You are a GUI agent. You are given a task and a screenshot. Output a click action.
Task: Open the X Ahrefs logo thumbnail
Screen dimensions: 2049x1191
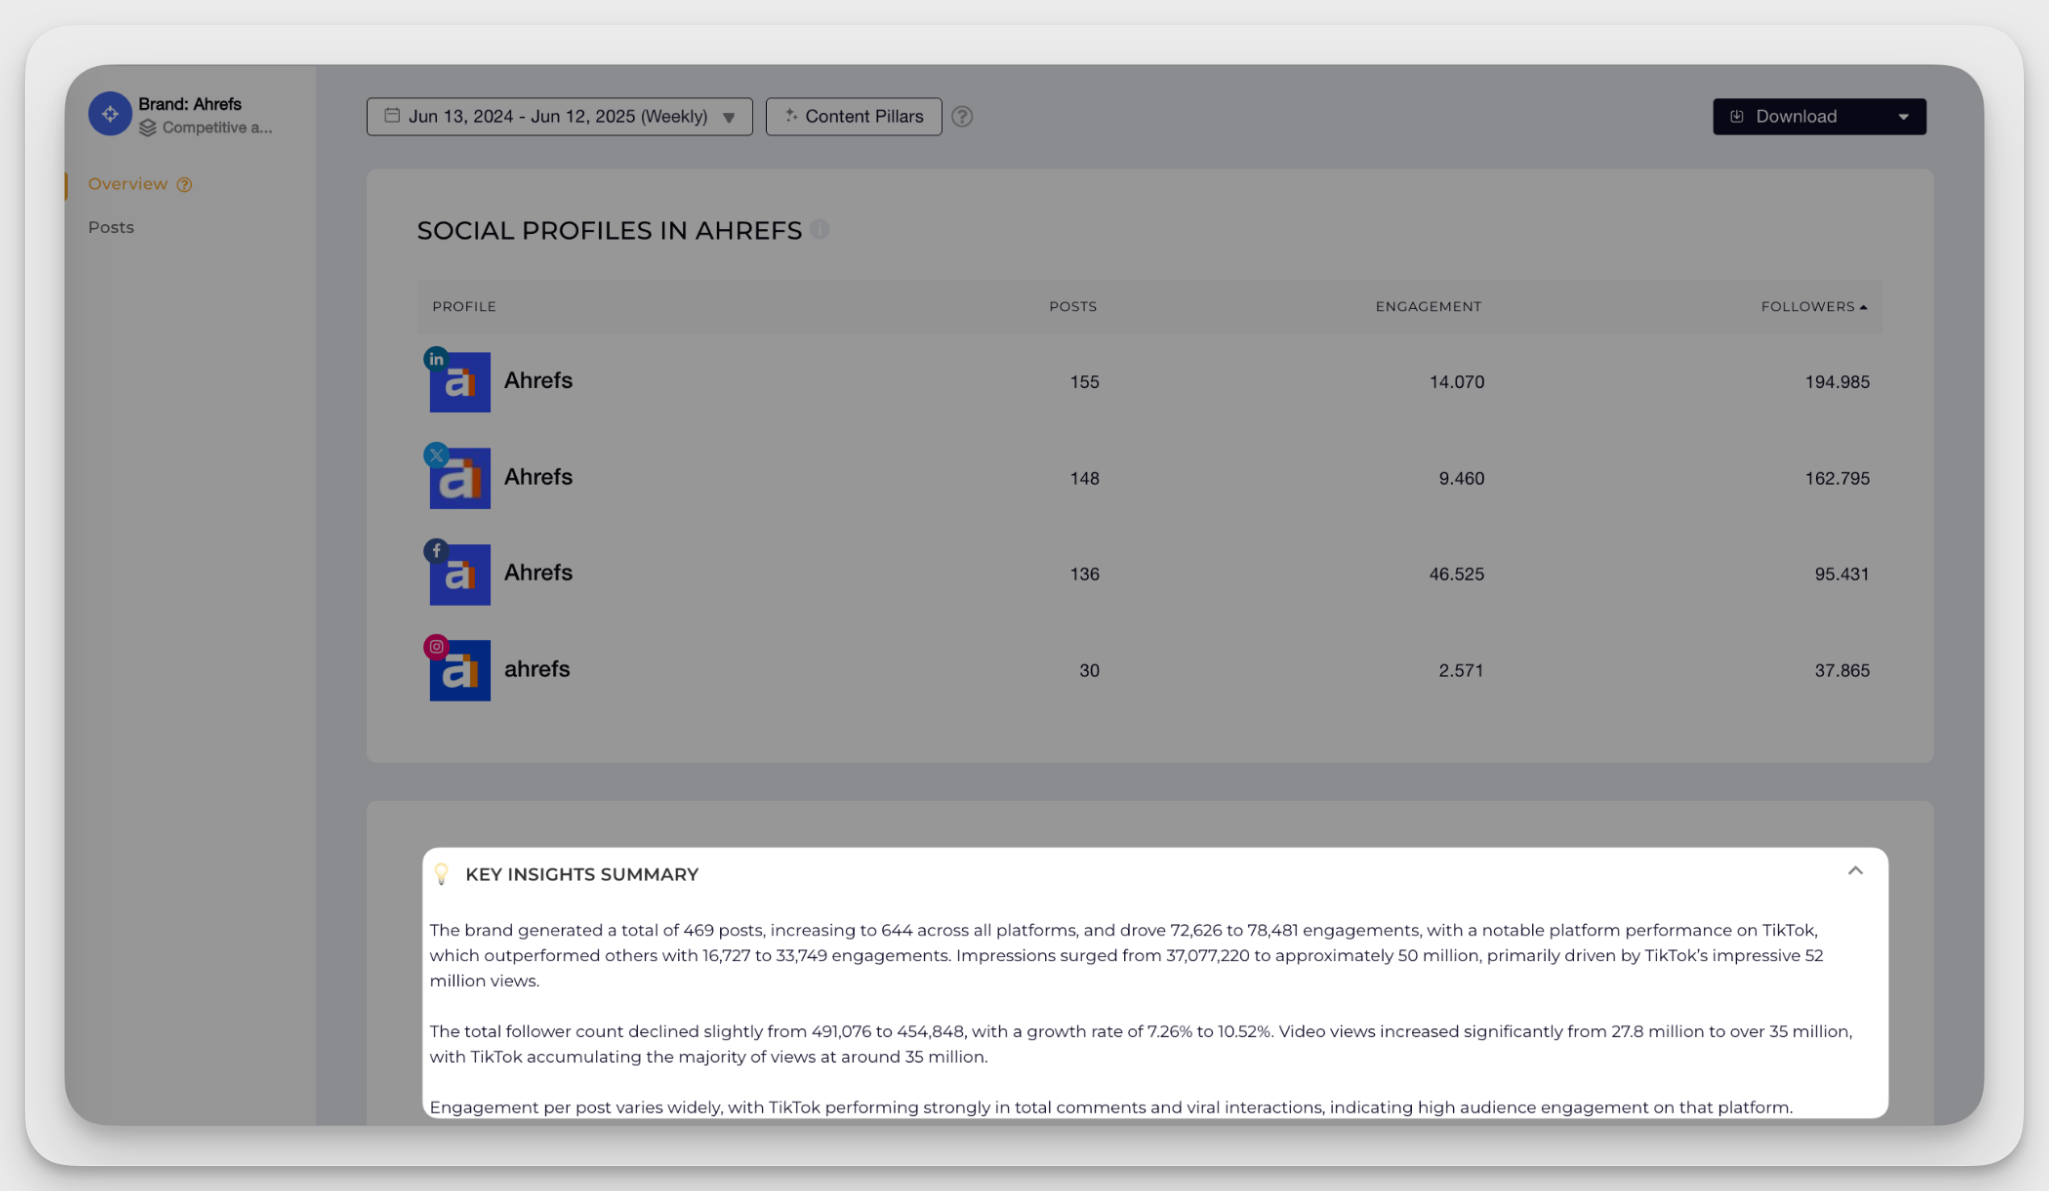point(460,478)
